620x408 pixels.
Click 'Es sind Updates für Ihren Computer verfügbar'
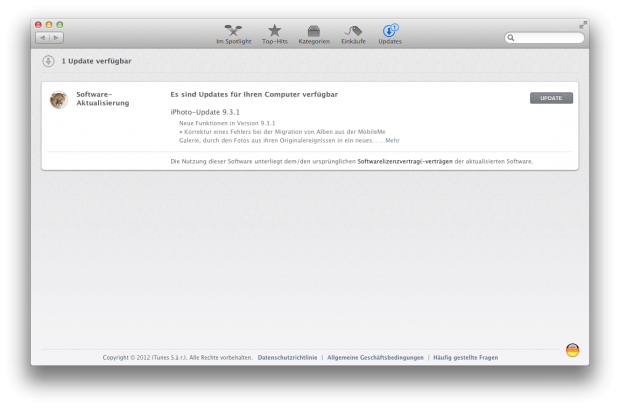point(254,94)
